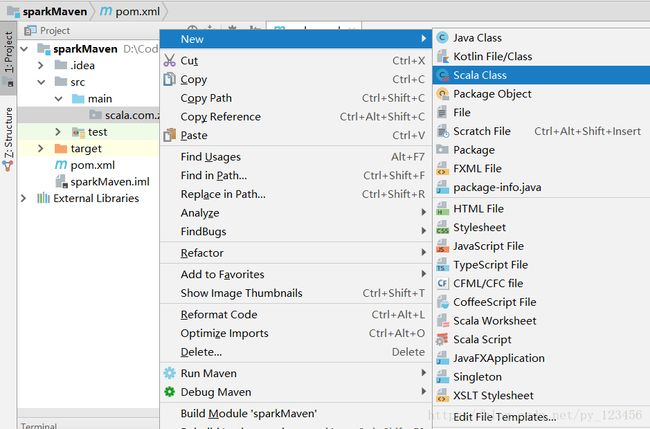650x429 pixels.
Task: Expand the External Libraries node
Action: click(24, 199)
